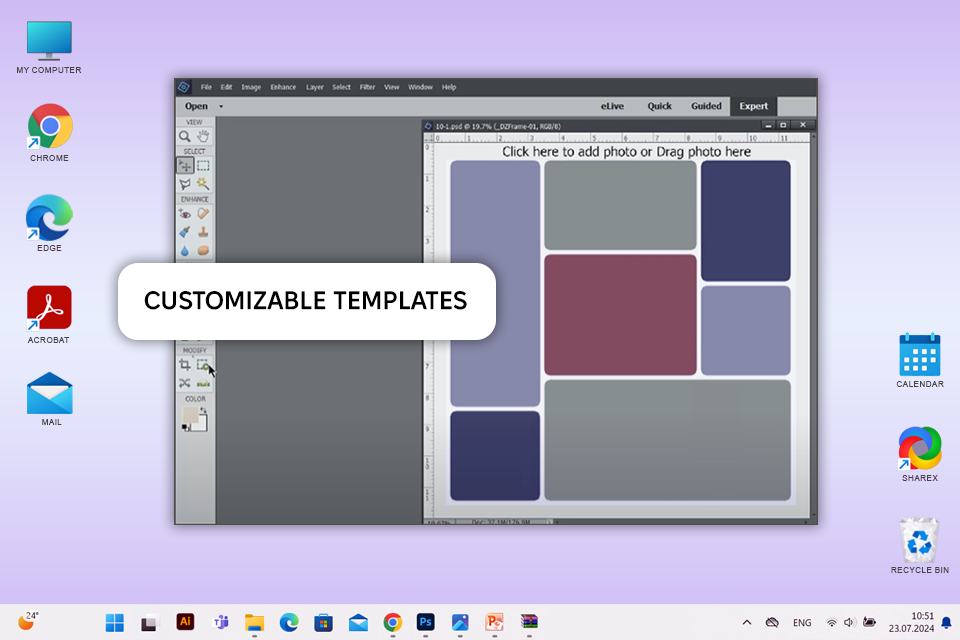Select the Red Eye Removal tool
Image resolution: width=960 pixels, height=640 pixels.
pos(184,214)
